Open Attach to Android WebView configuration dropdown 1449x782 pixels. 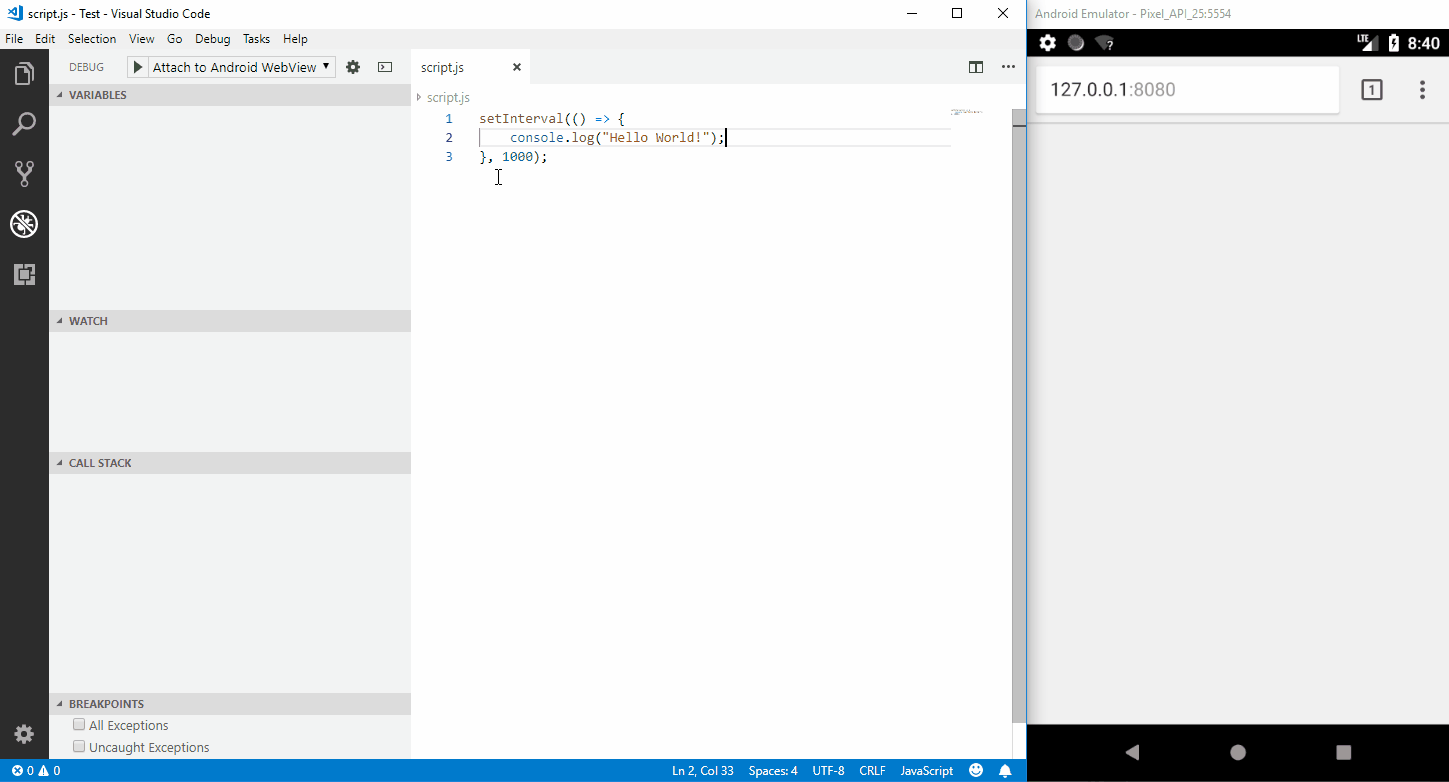pyautogui.click(x=241, y=67)
